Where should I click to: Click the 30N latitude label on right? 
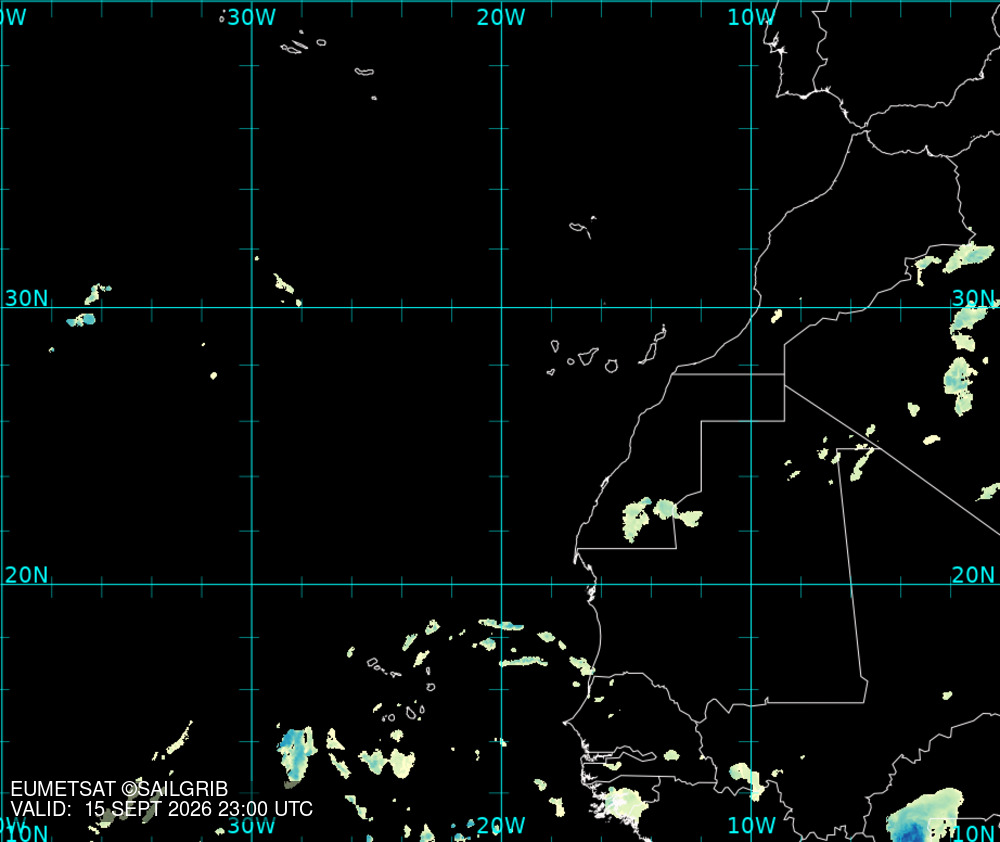pos(973,298)
